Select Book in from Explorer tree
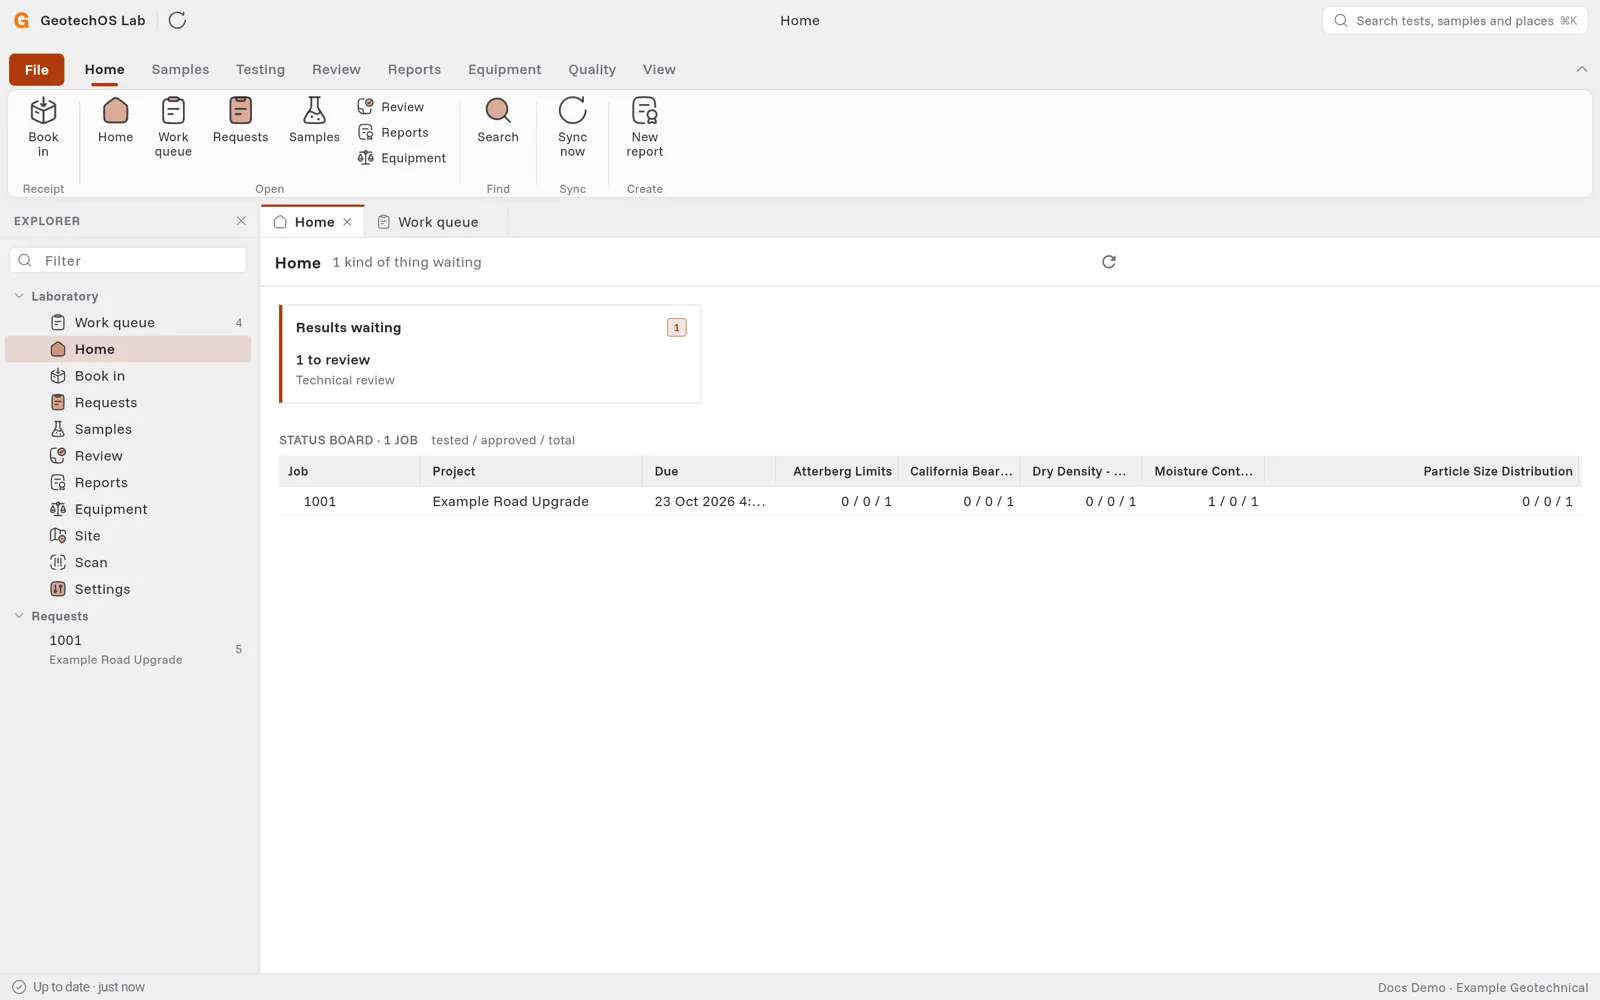The width and height of the screenshot is (1600, 1000). 128,376
